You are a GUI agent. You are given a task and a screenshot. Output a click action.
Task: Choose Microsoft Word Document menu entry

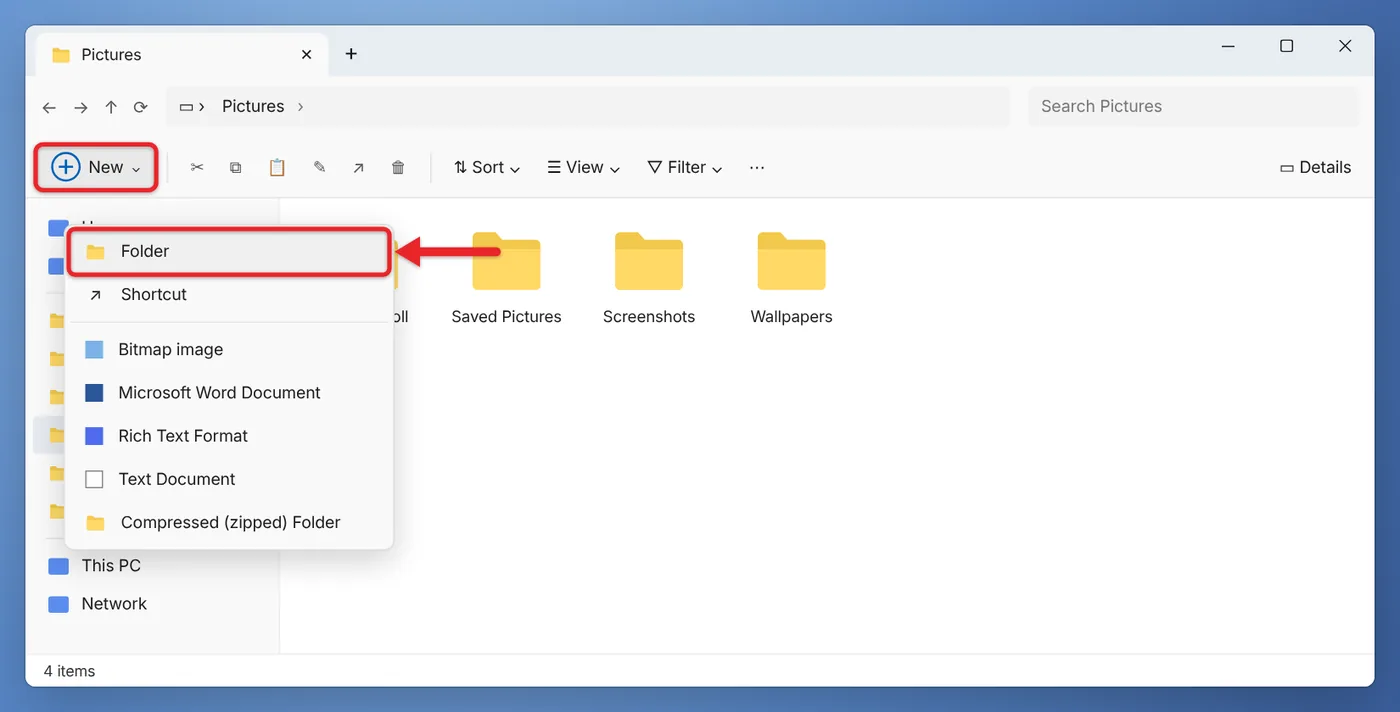[x=229, y=392]
